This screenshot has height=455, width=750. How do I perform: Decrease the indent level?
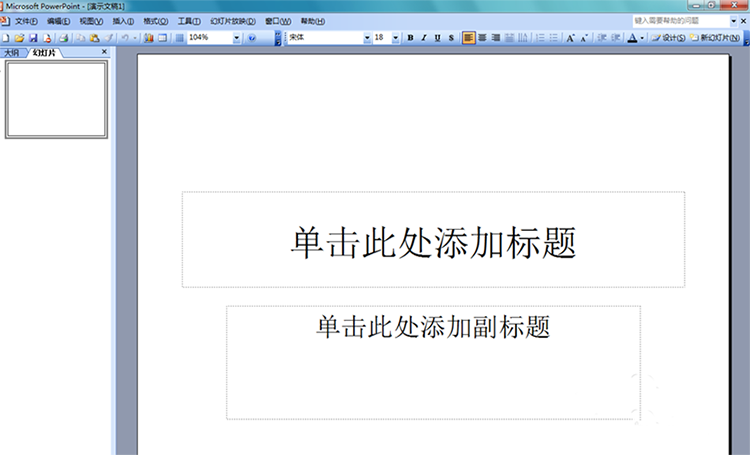(602, 38)
